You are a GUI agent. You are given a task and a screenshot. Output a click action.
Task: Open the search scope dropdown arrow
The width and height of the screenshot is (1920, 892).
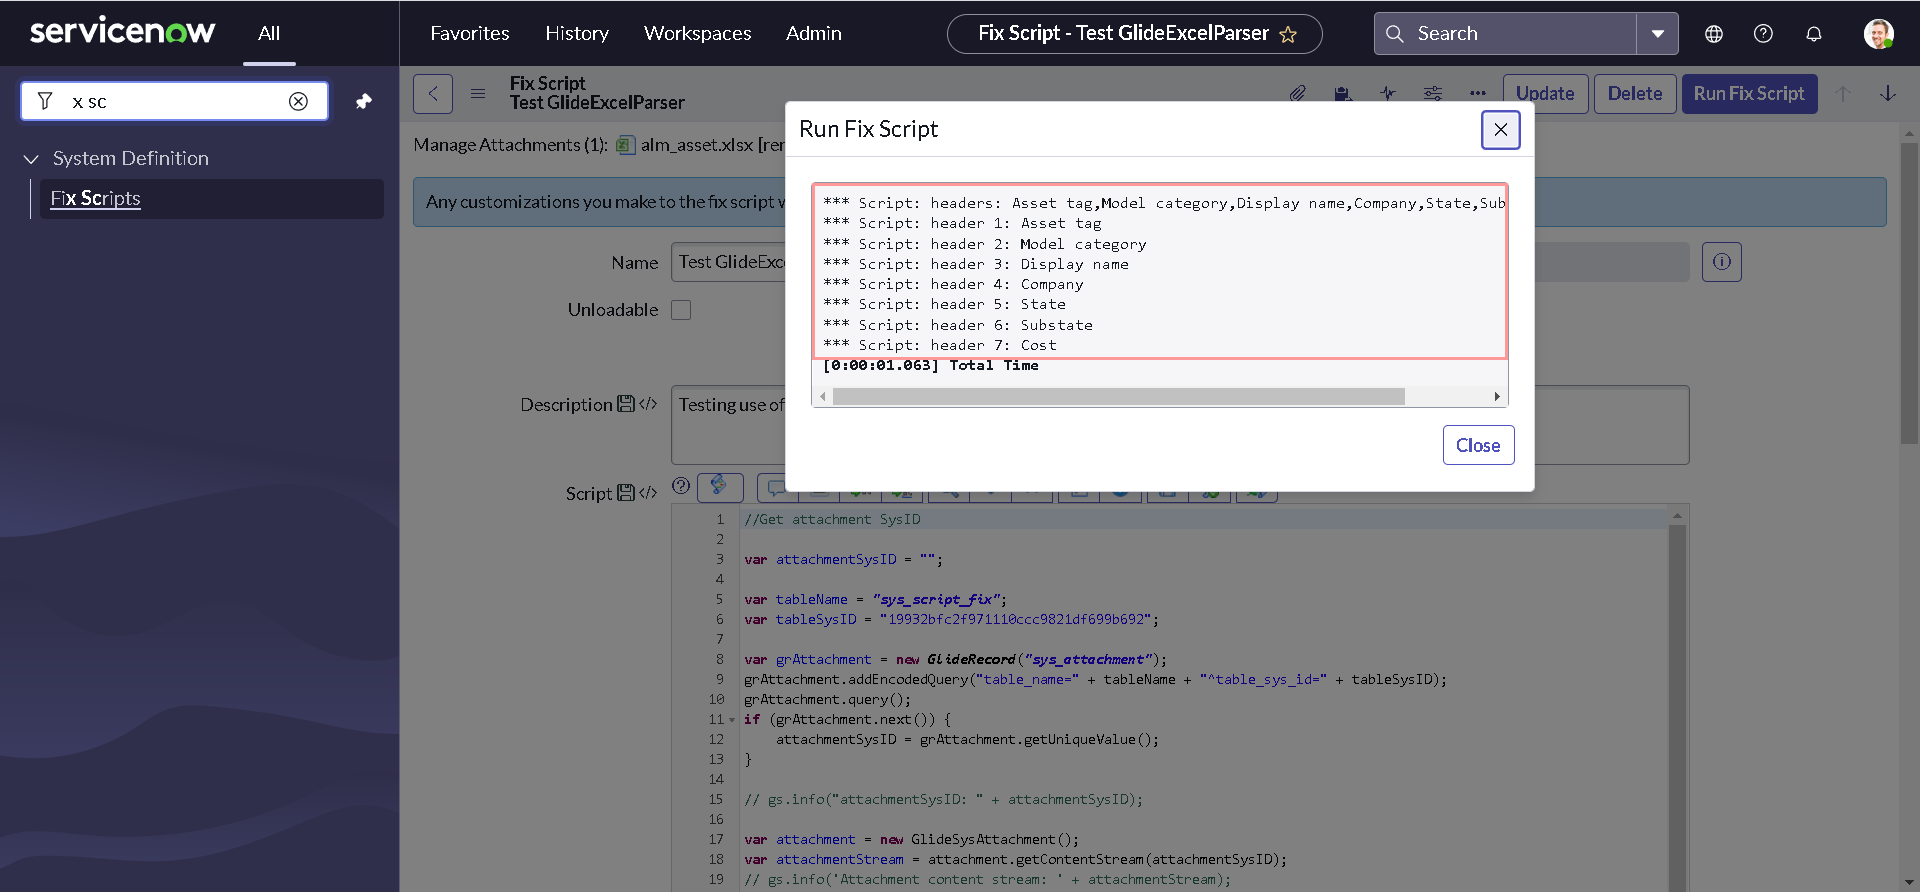tap(1658, 34)
